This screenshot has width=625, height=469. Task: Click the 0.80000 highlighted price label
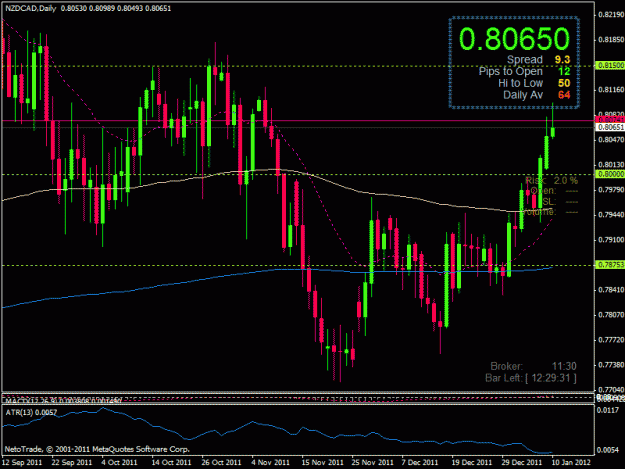pyautogui.click(x=610, y=174)
